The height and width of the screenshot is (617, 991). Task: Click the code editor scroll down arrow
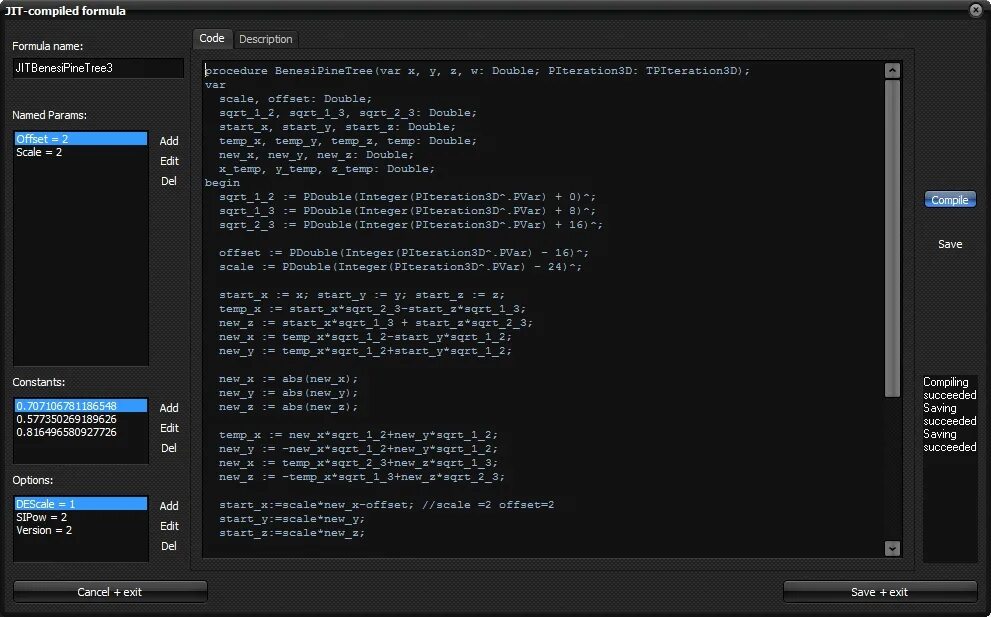tap(892, 548)
